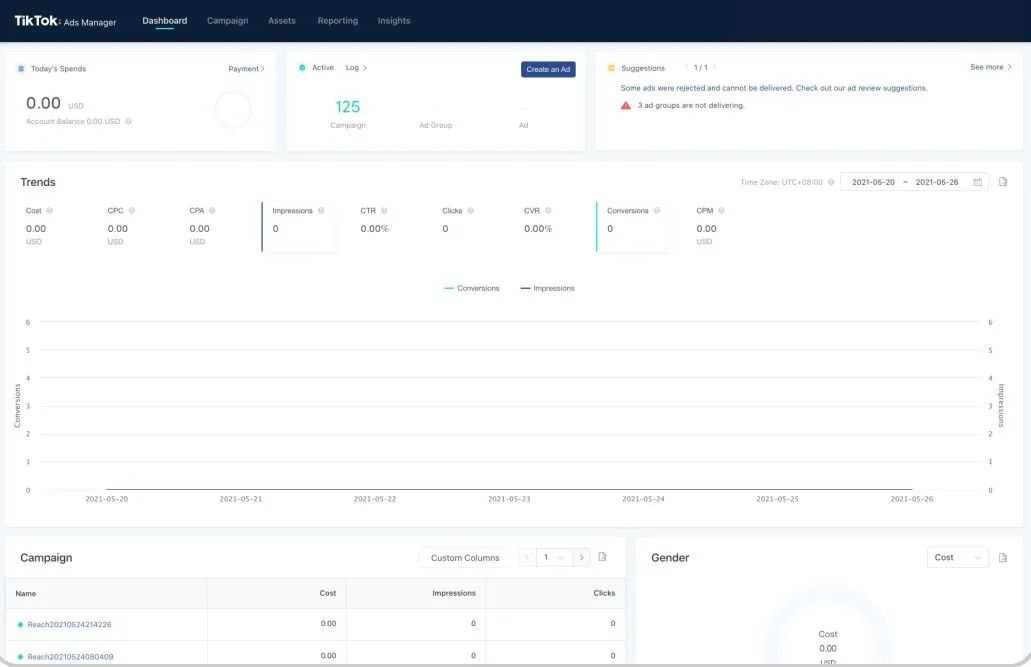The image size is (1031, 667).
Task: Click the info icon next to CTR
Action: [384, 211]
